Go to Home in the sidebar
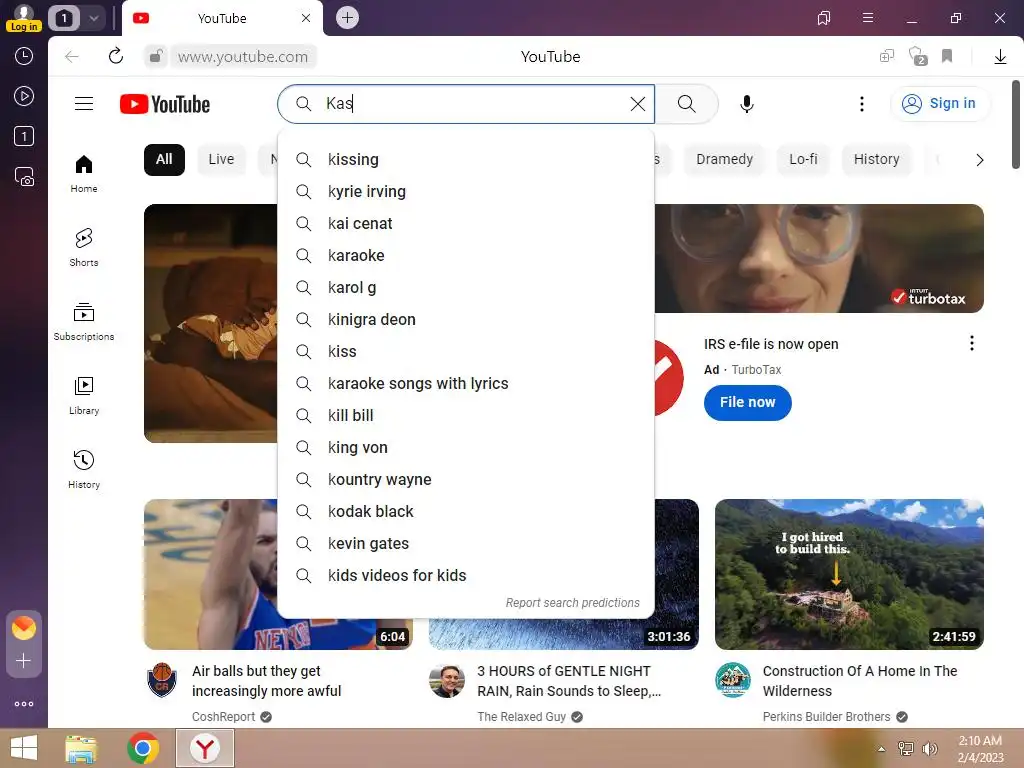 click(x=84, y=174)
